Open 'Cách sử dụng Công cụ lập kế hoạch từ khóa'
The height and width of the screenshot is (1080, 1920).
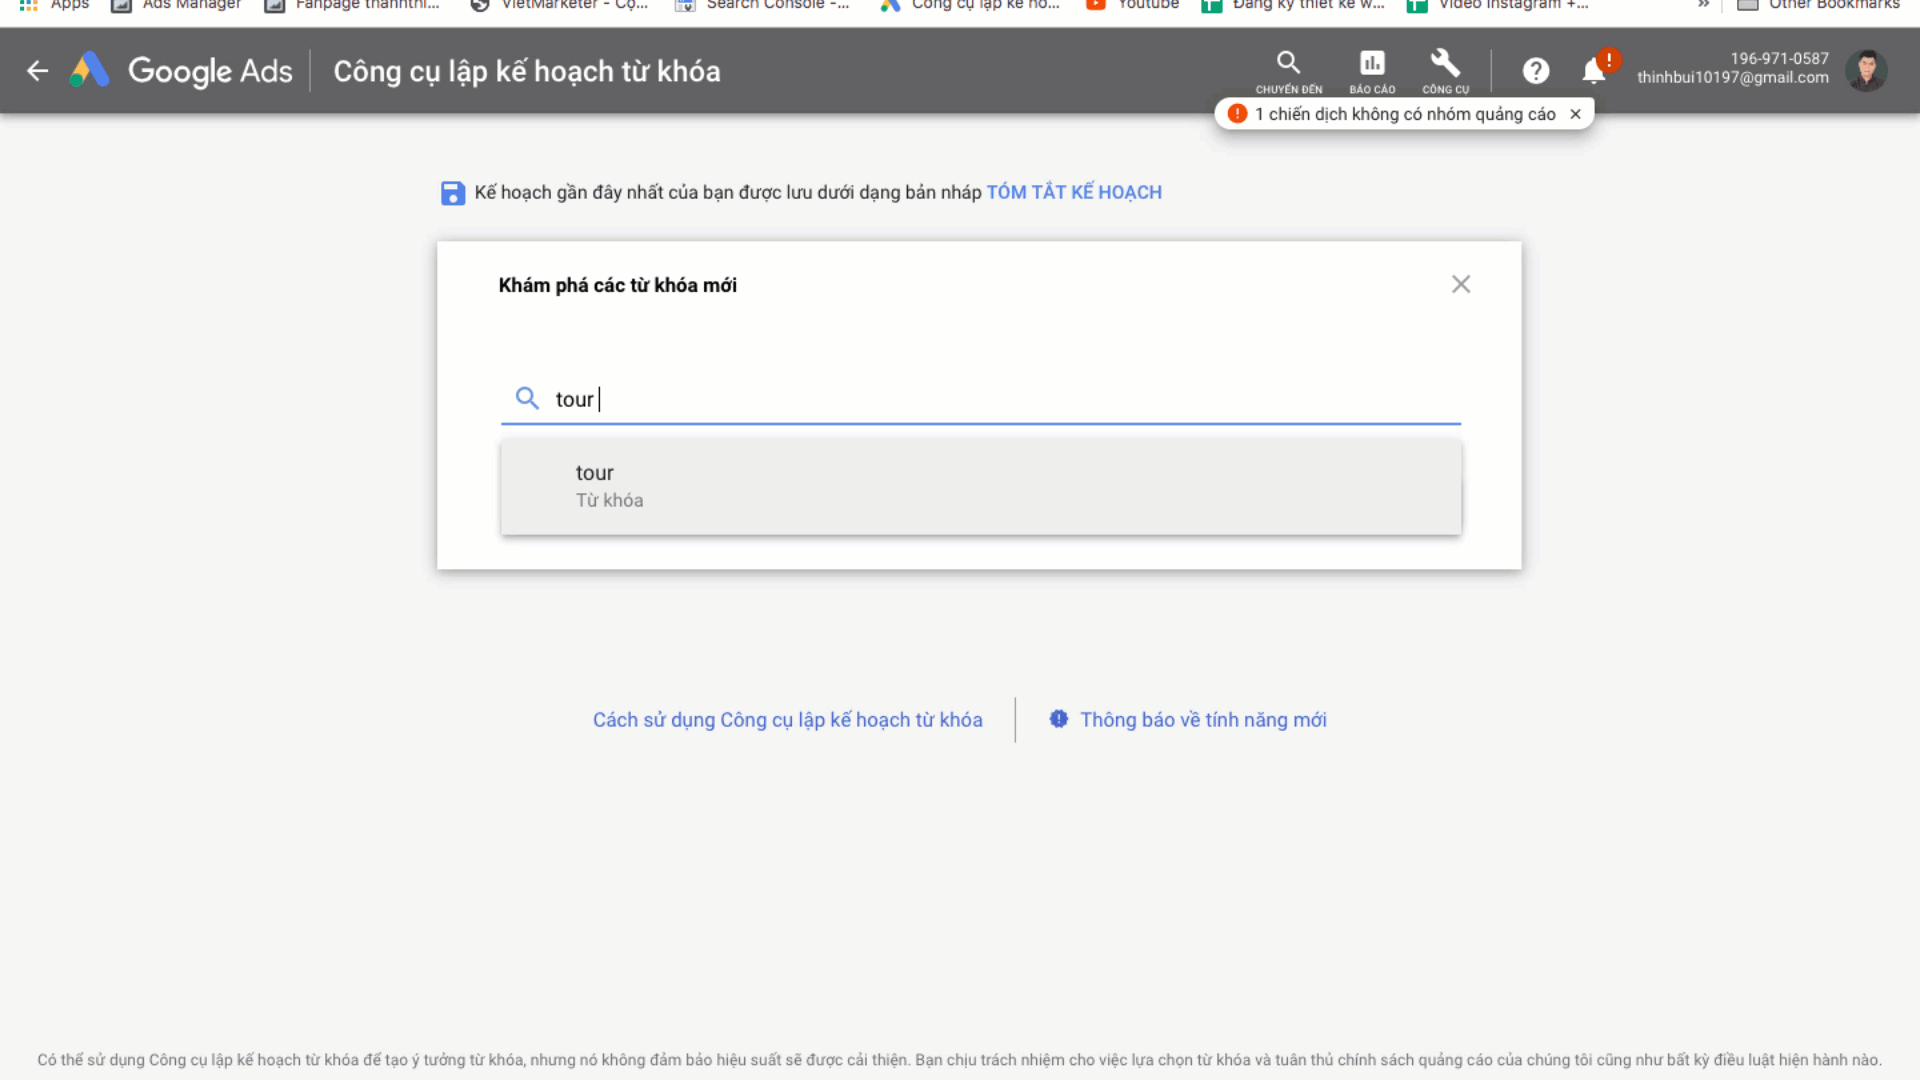[787, 720]
